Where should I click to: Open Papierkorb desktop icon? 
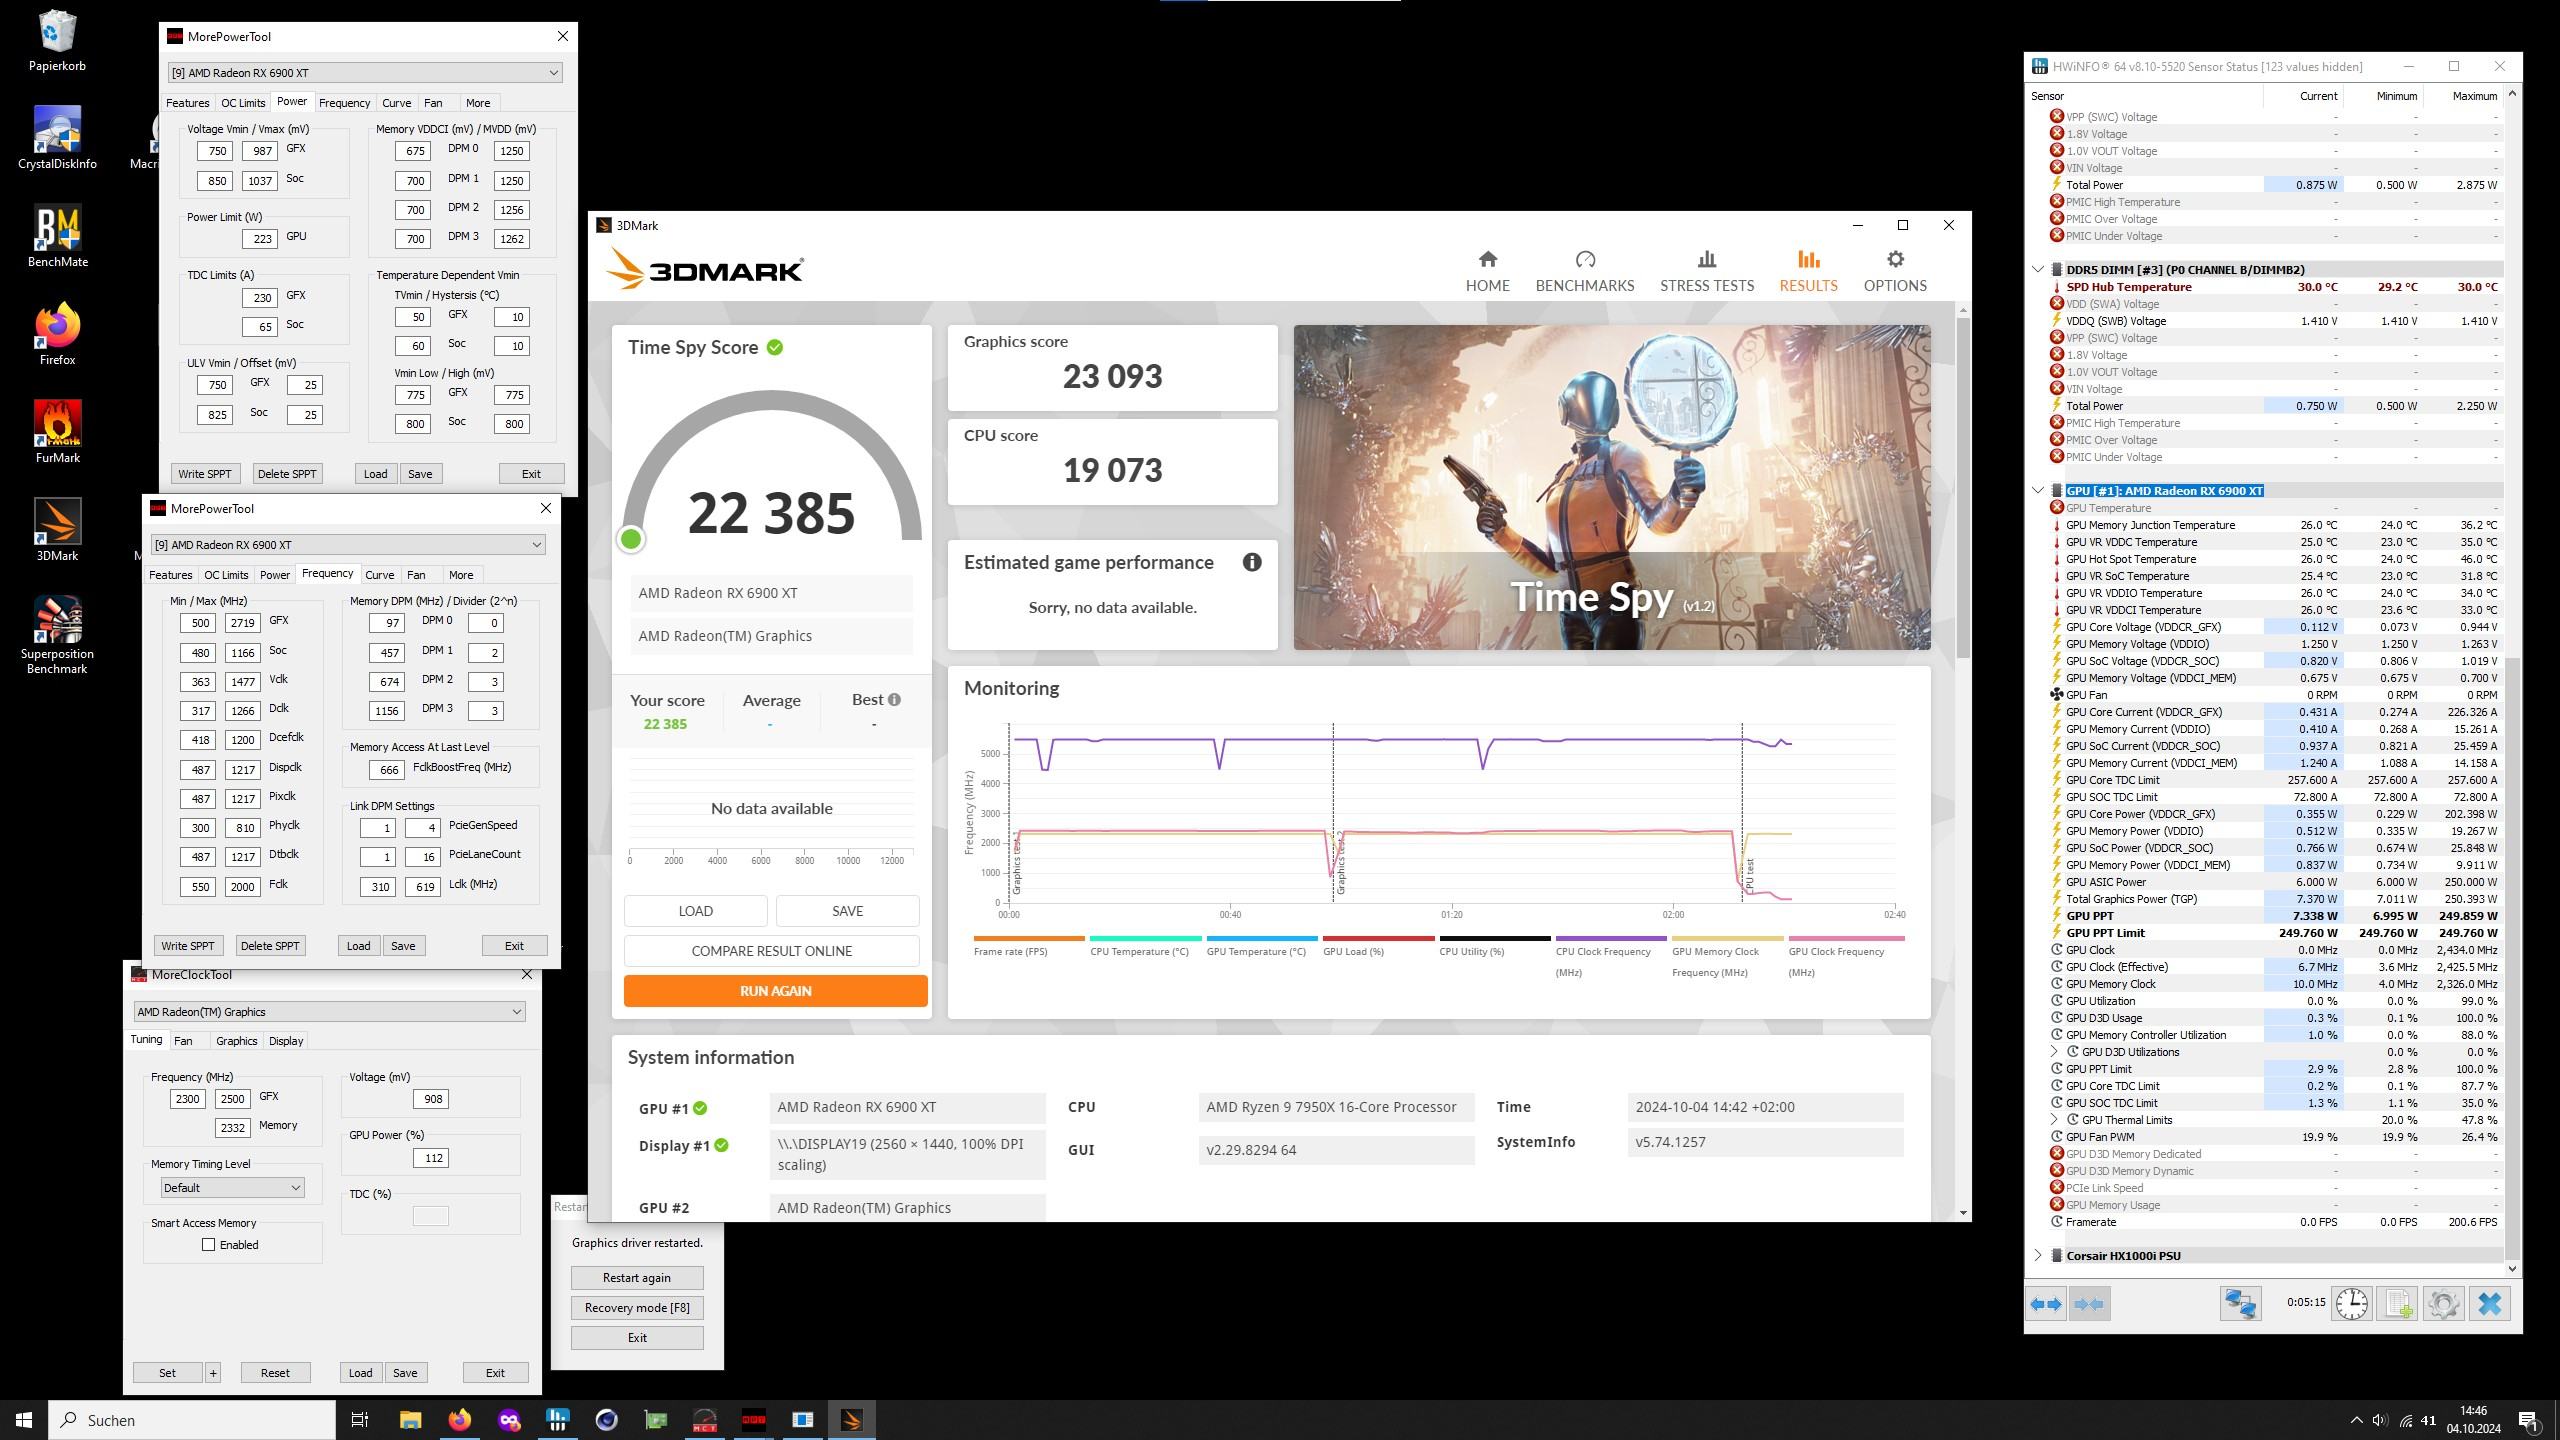pos(57,41)
